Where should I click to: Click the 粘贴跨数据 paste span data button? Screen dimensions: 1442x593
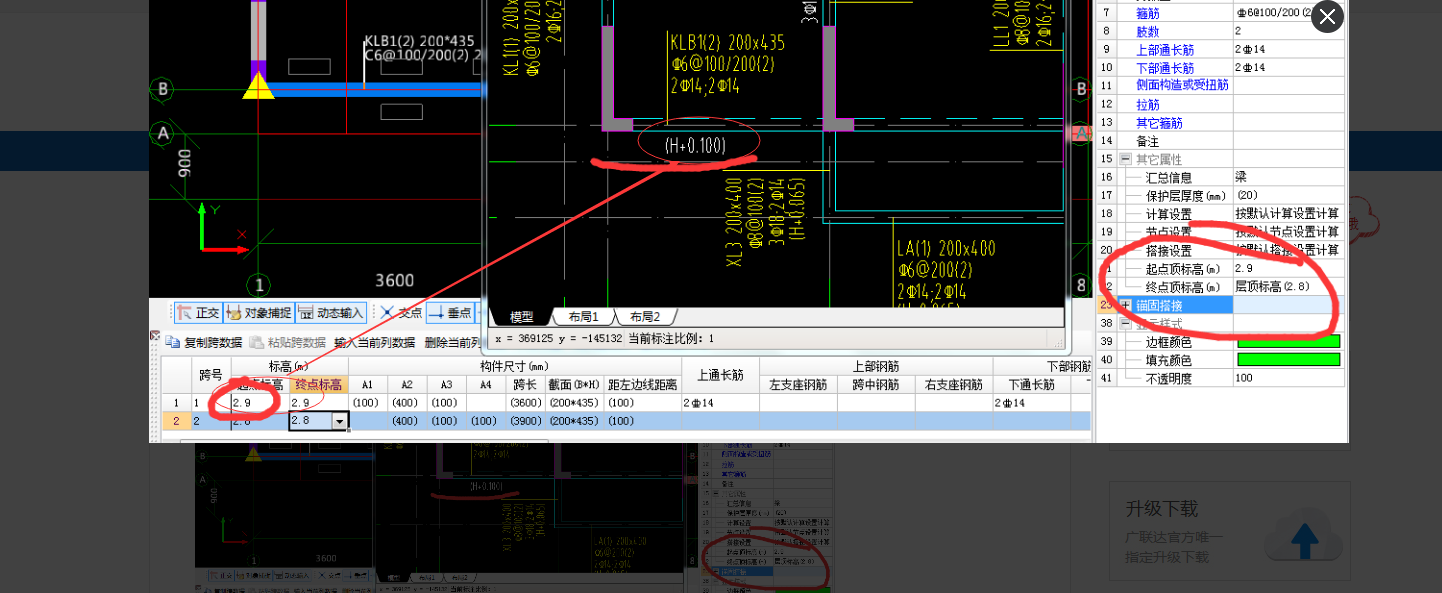coord(288,342)
